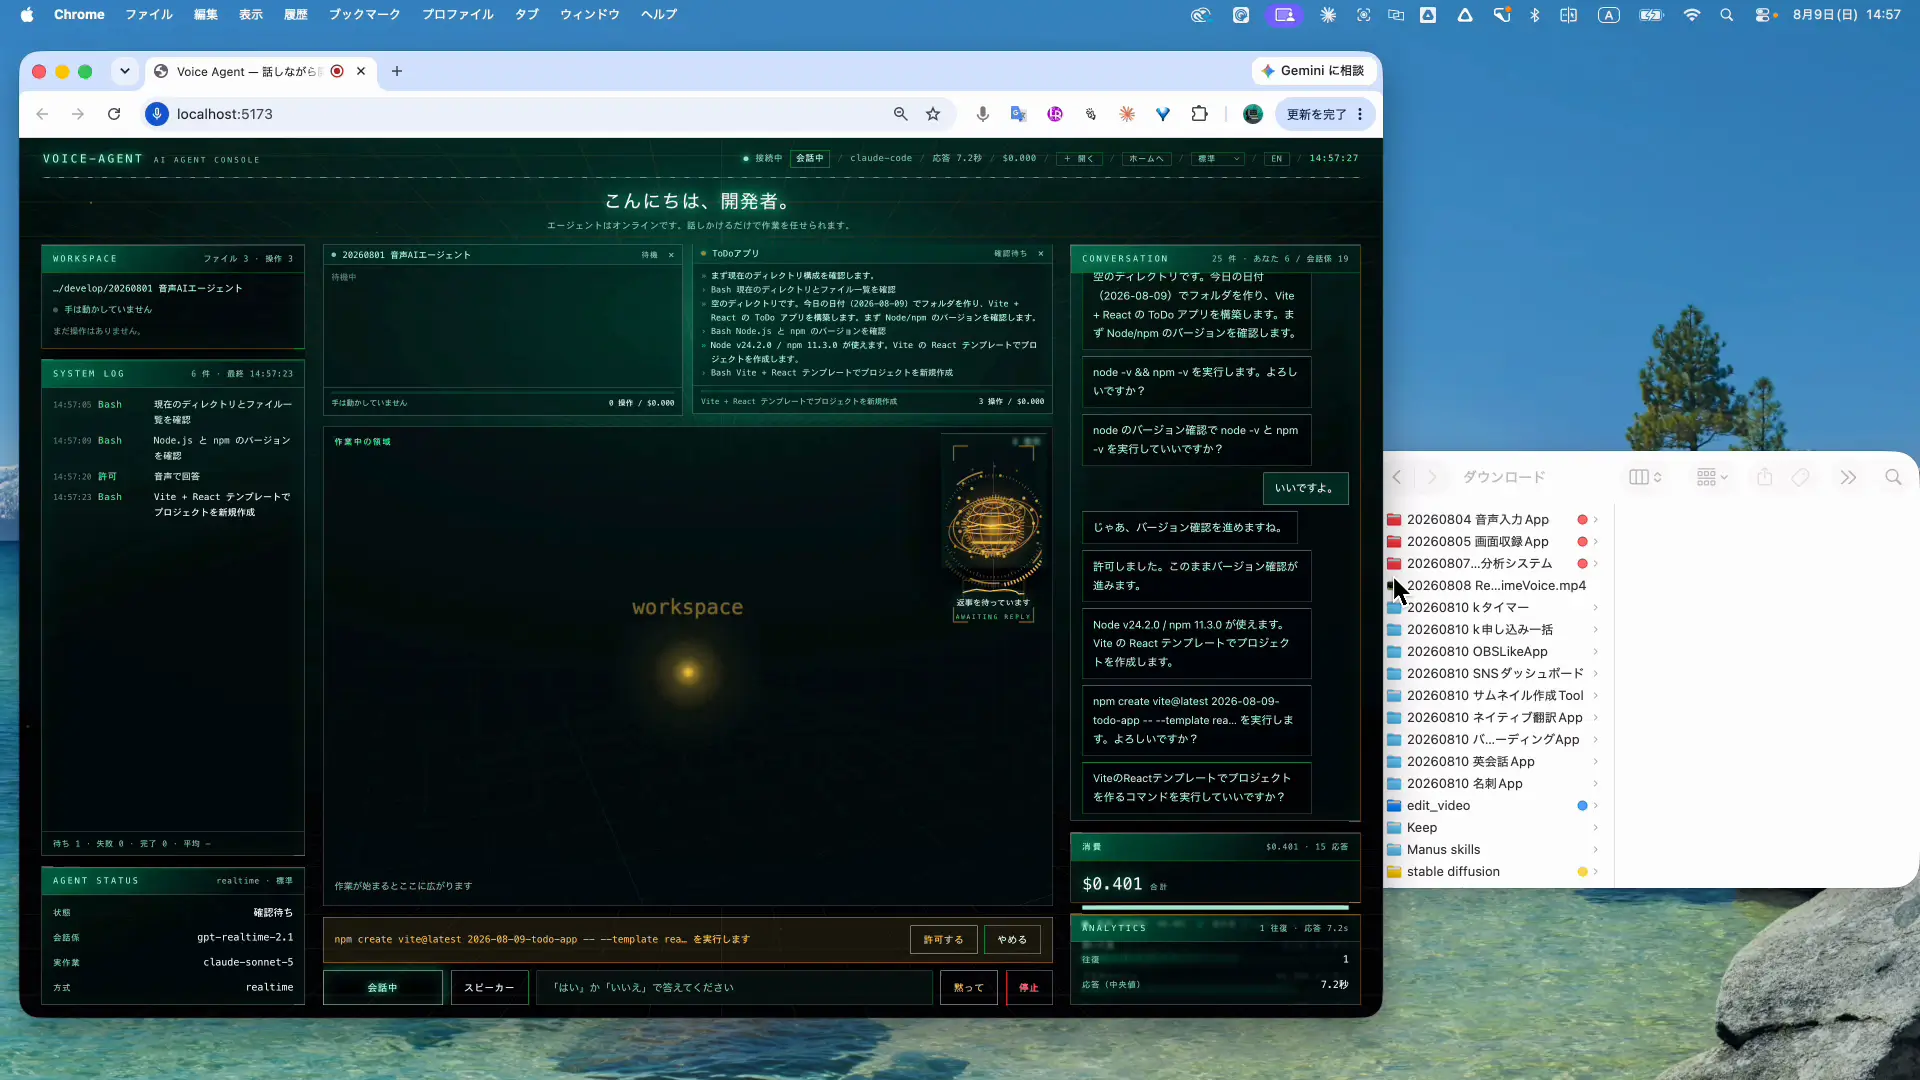Screen dimensions: 1920x1080
Task: Click the Chrome back arrow
Action: 42,114
